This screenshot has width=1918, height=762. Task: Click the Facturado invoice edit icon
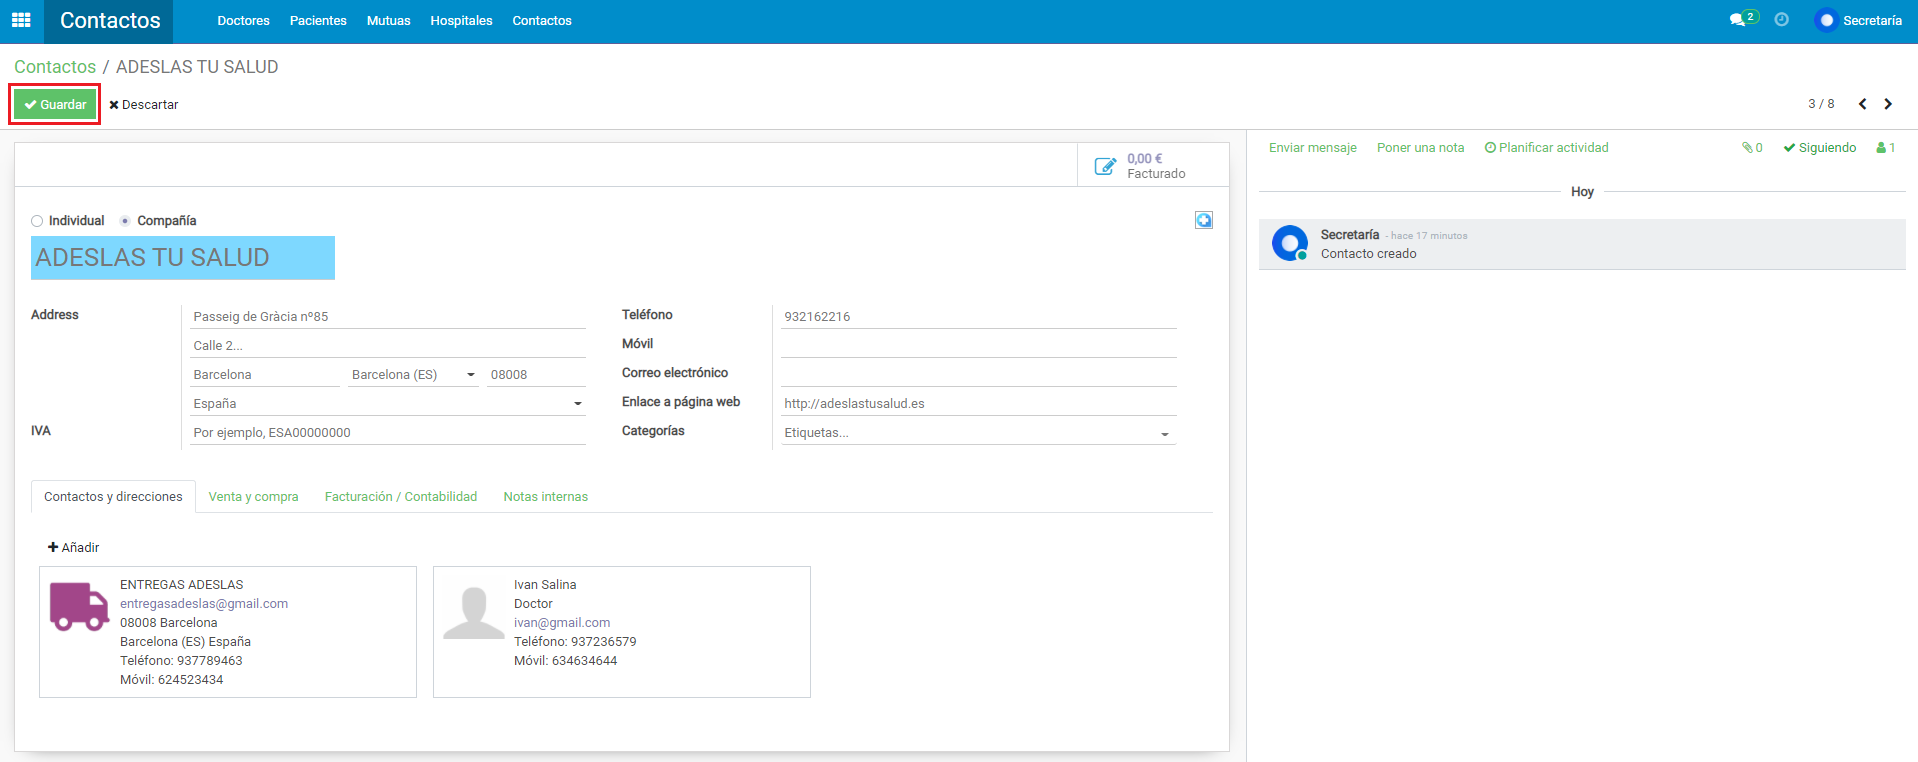click(1105, 166)
